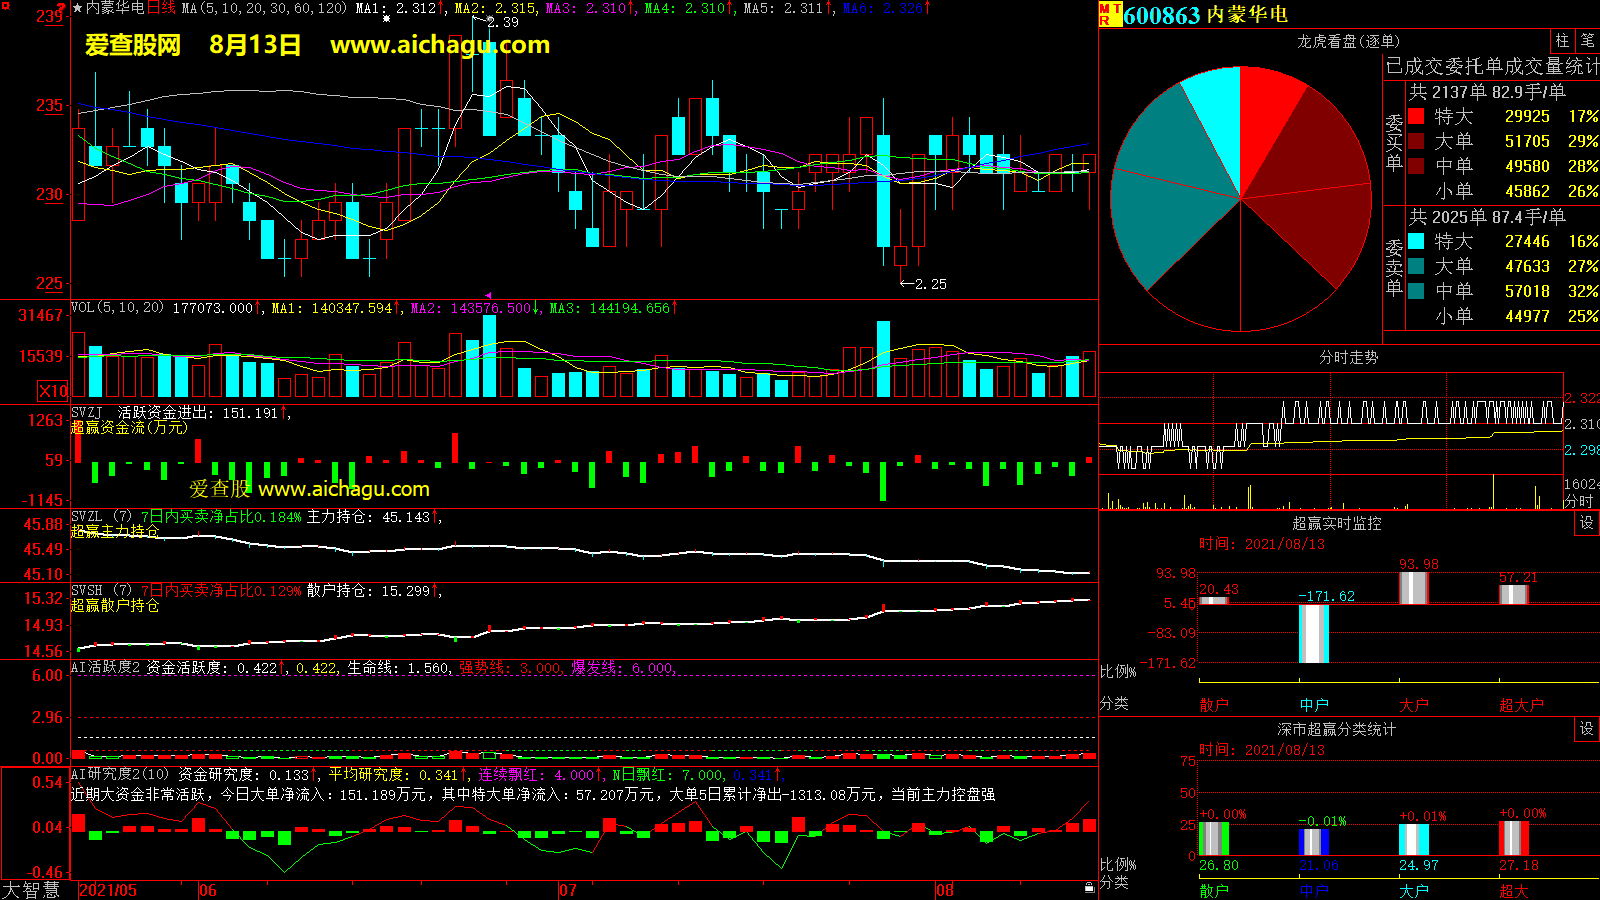This screenshot has width=1600, height=900.
Task: Open the SVZJ indicator selector
Action: [x=87, y=413]
